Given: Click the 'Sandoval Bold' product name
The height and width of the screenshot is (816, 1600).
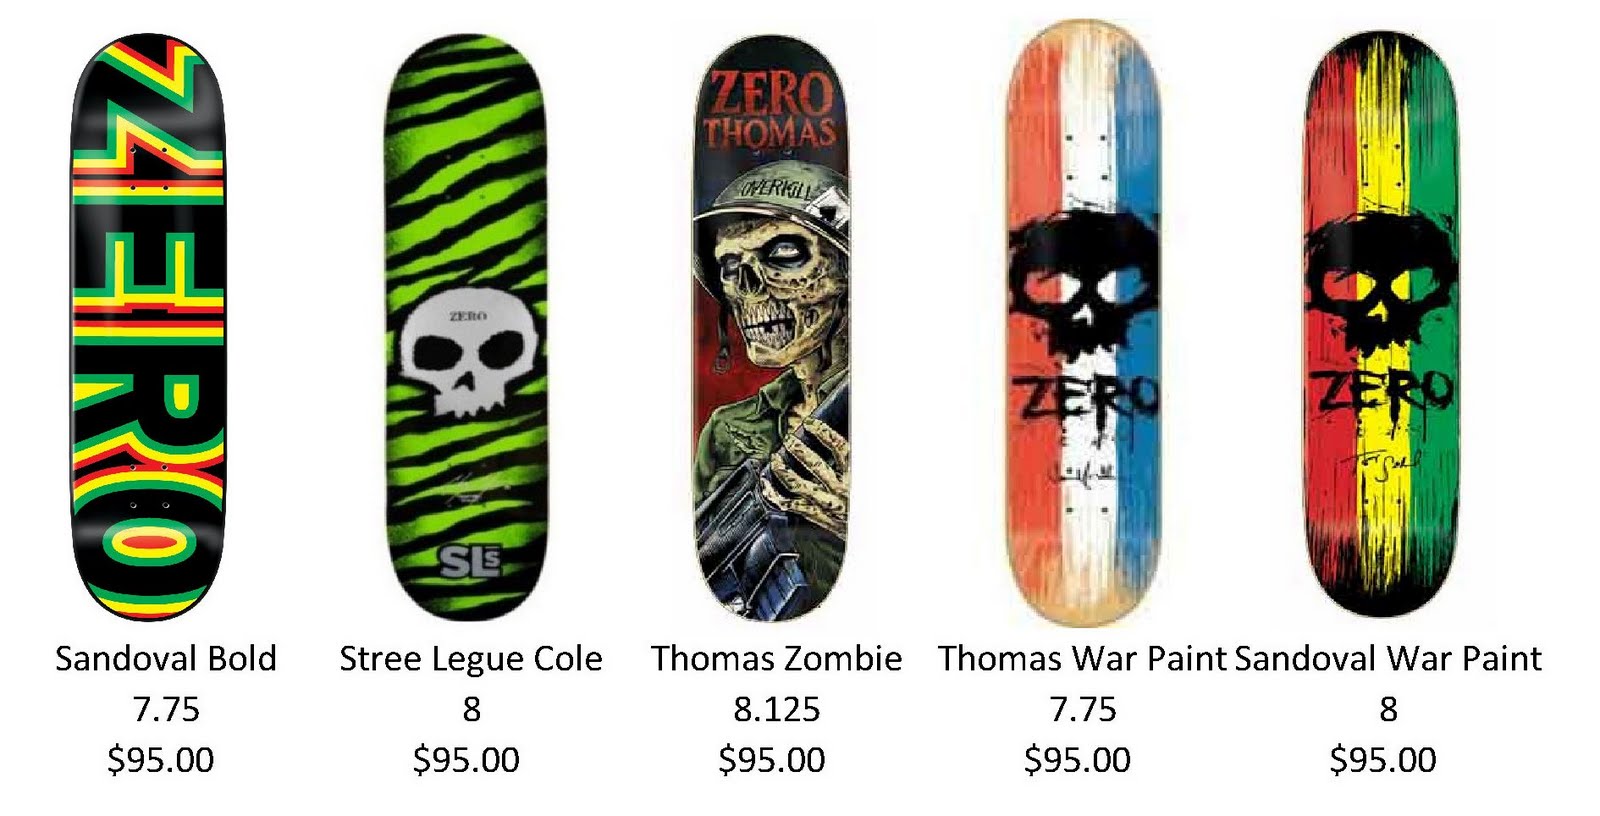Looking at the screenshot, I should coord(166,659).
